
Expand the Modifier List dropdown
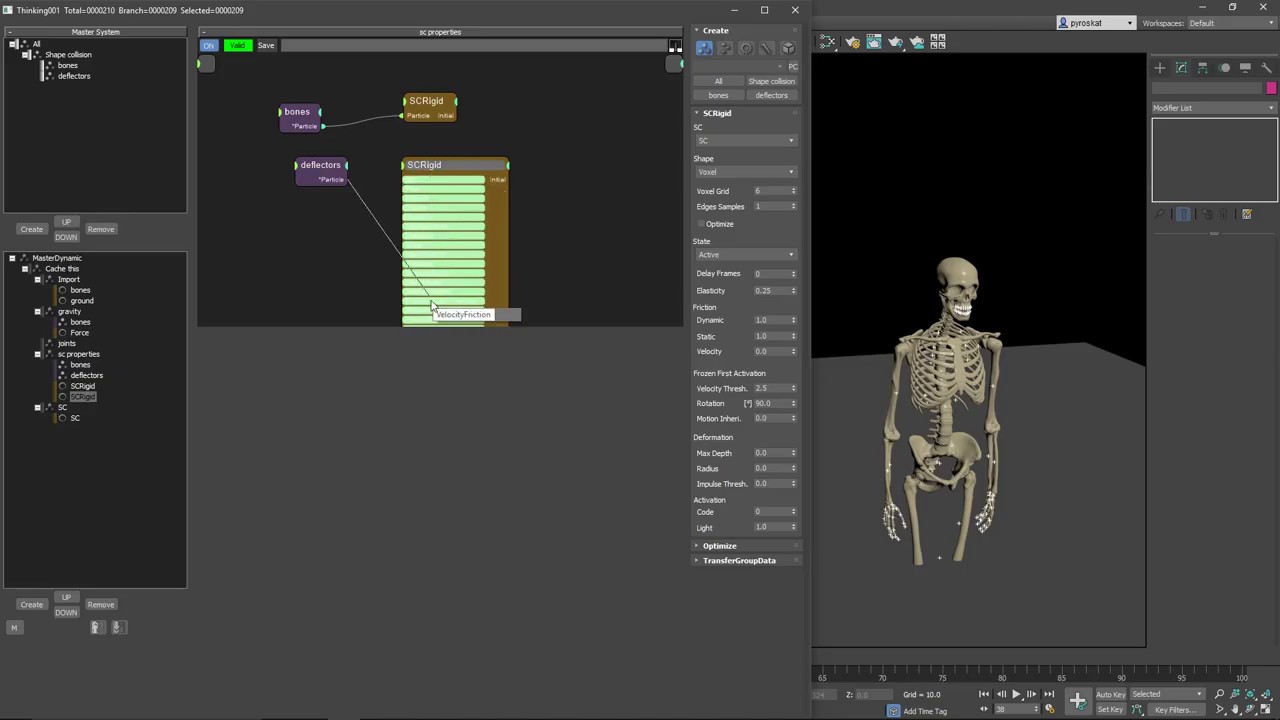click(x=1213, y=108)
